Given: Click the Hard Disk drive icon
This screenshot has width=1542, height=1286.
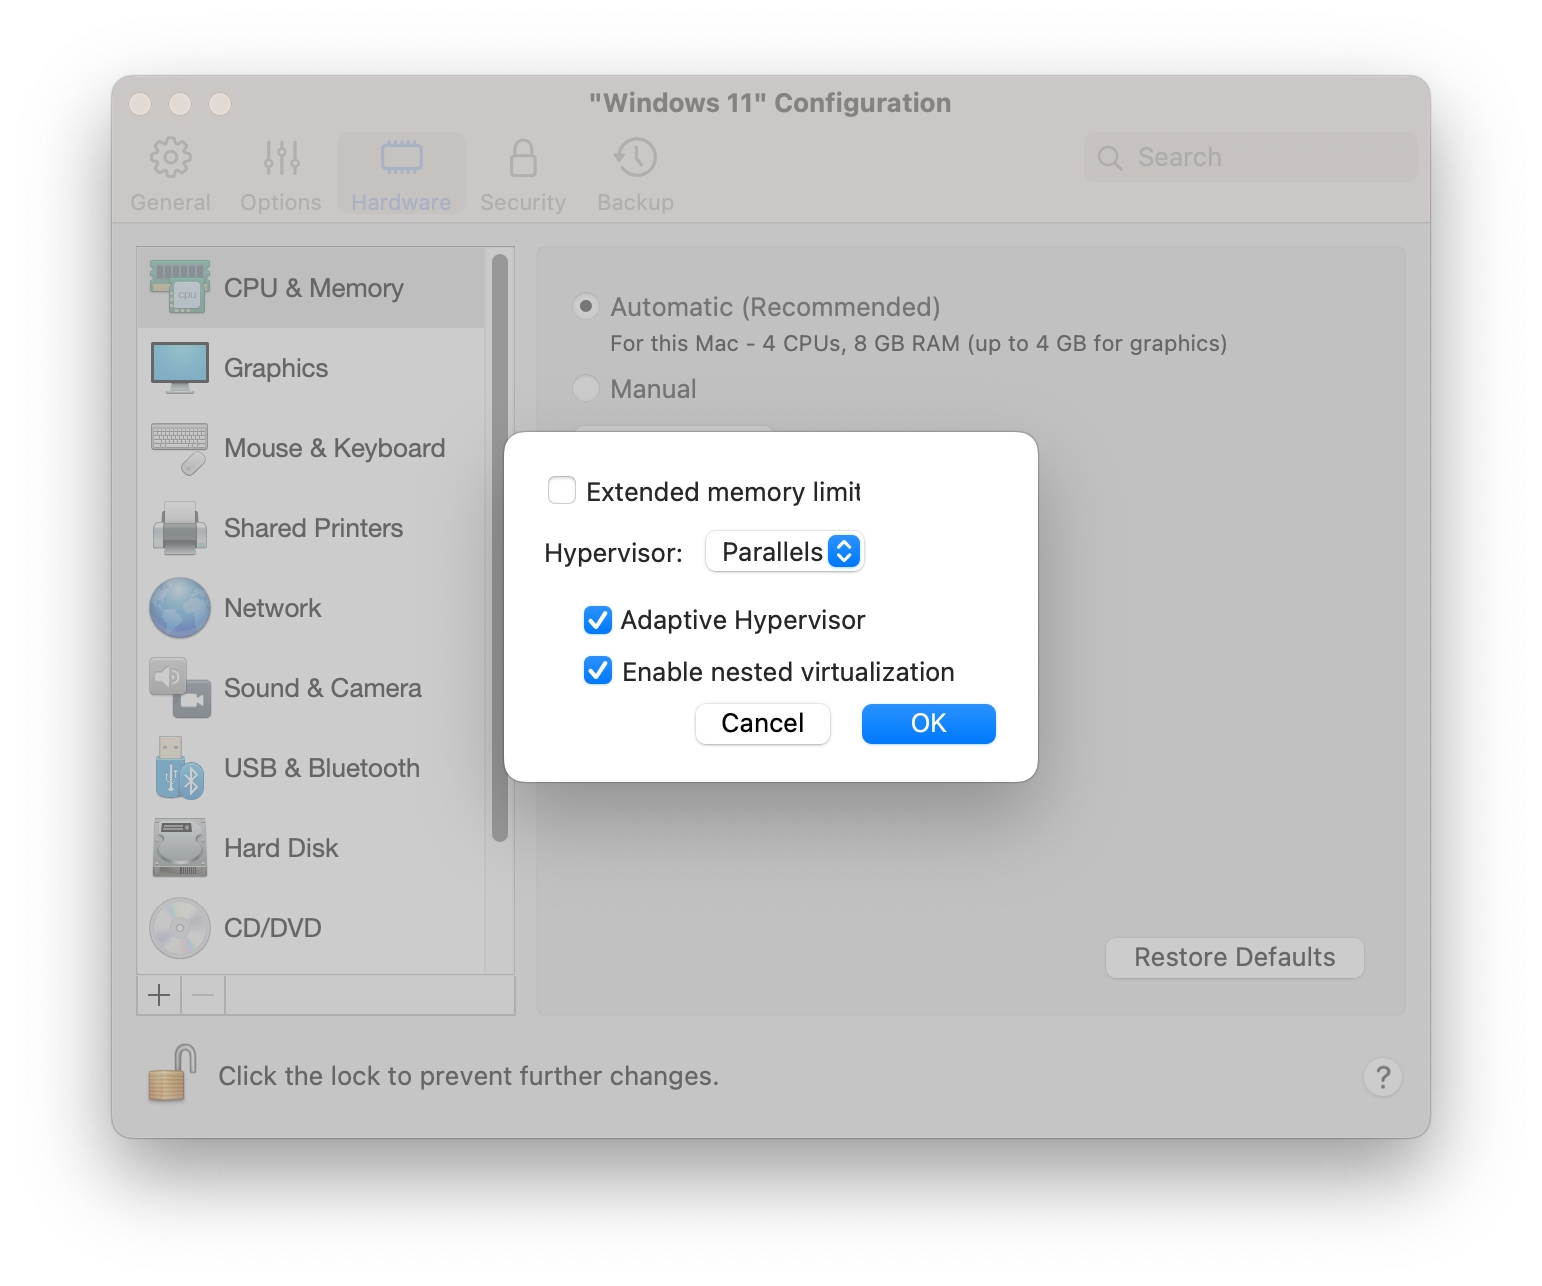Looking at the screenshot, I should pos(180,848).
